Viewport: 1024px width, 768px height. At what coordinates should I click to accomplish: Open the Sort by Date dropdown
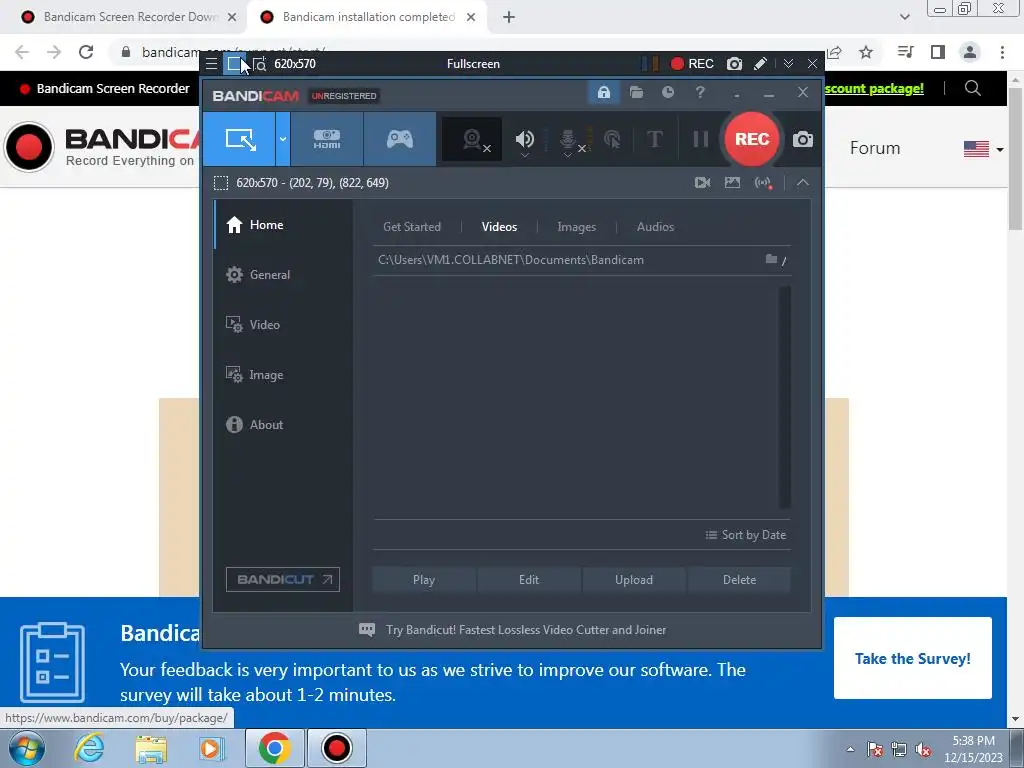[x=746, y=535]
